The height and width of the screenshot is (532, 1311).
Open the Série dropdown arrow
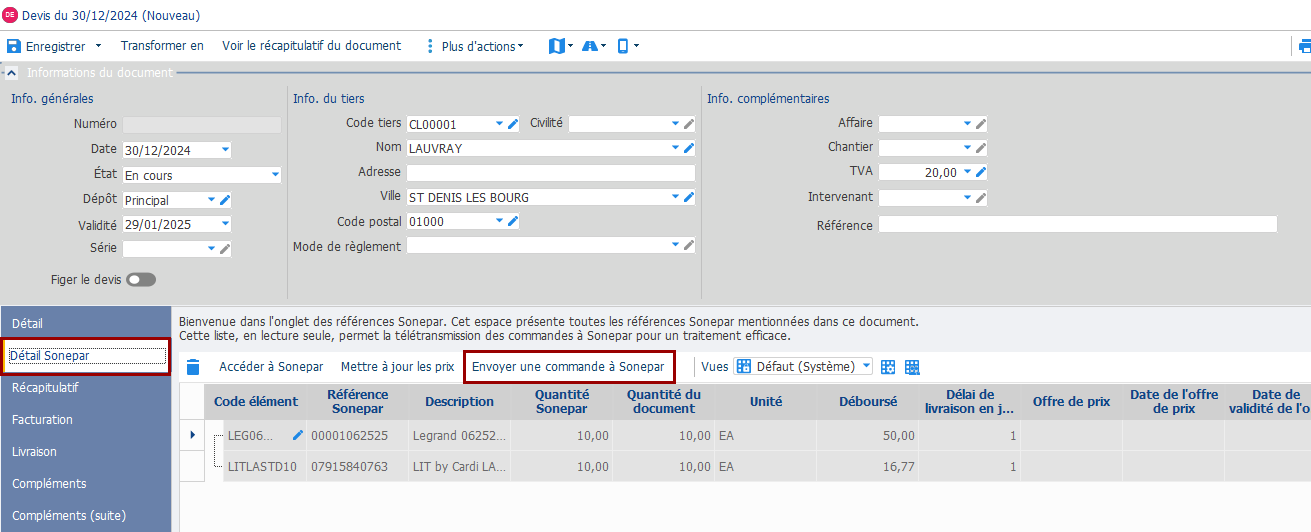(211, 249)
